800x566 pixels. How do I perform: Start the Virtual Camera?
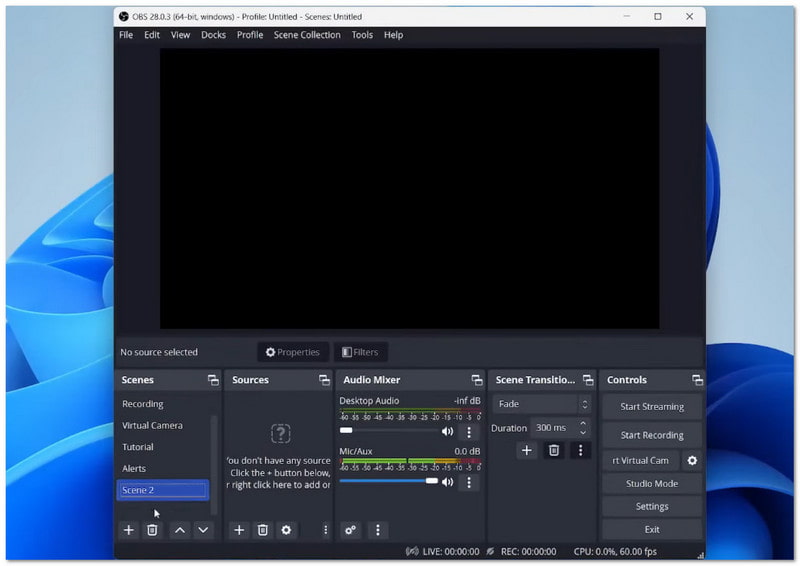click(641, 460)
